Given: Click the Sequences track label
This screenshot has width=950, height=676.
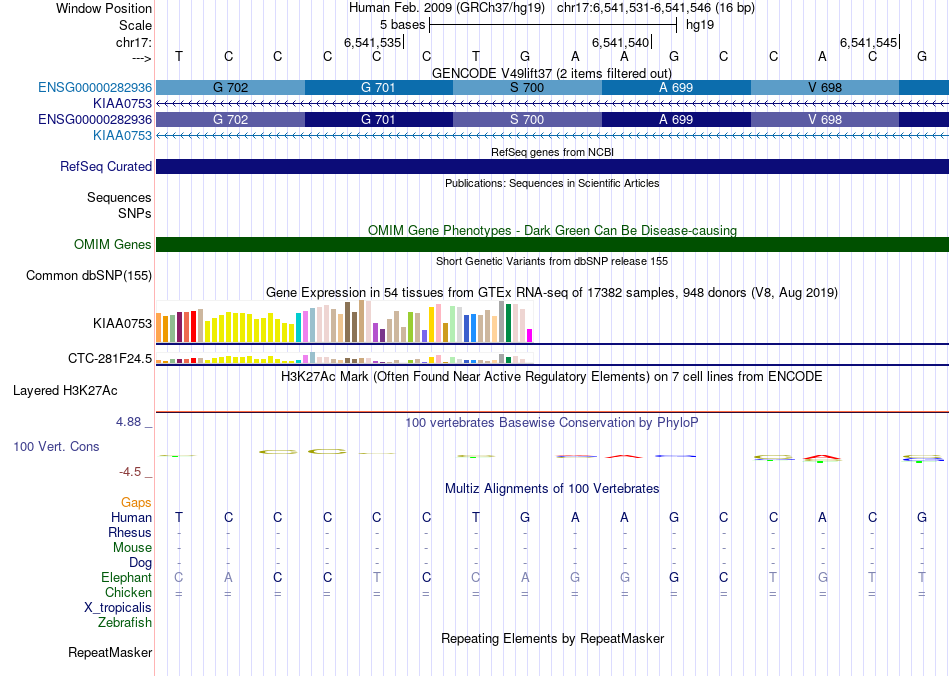Looking at the screenshot, I should (119, 197).
